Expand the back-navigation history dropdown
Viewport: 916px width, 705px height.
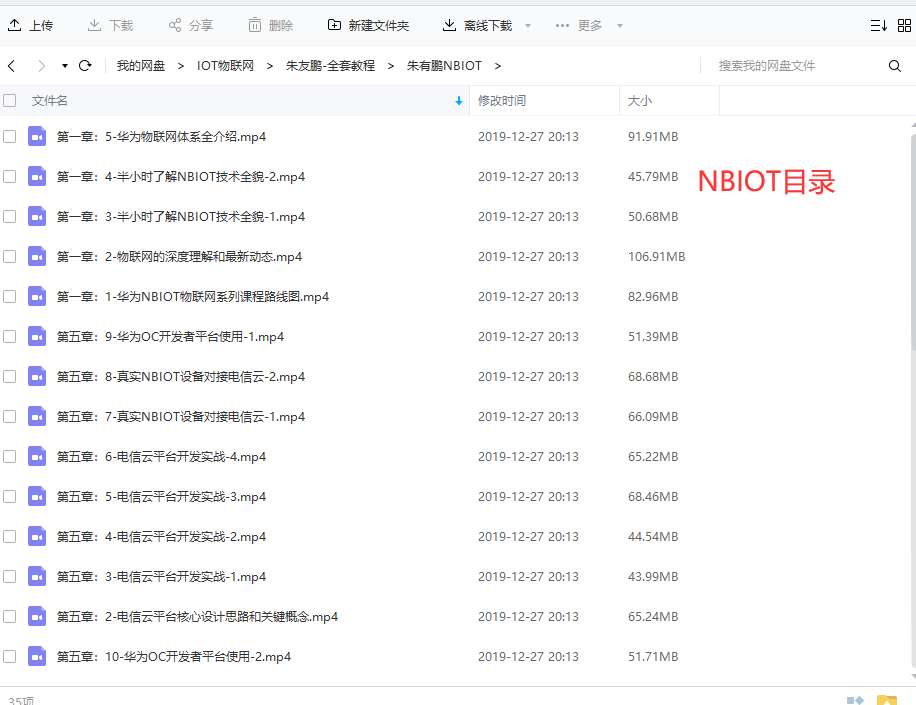62,65
